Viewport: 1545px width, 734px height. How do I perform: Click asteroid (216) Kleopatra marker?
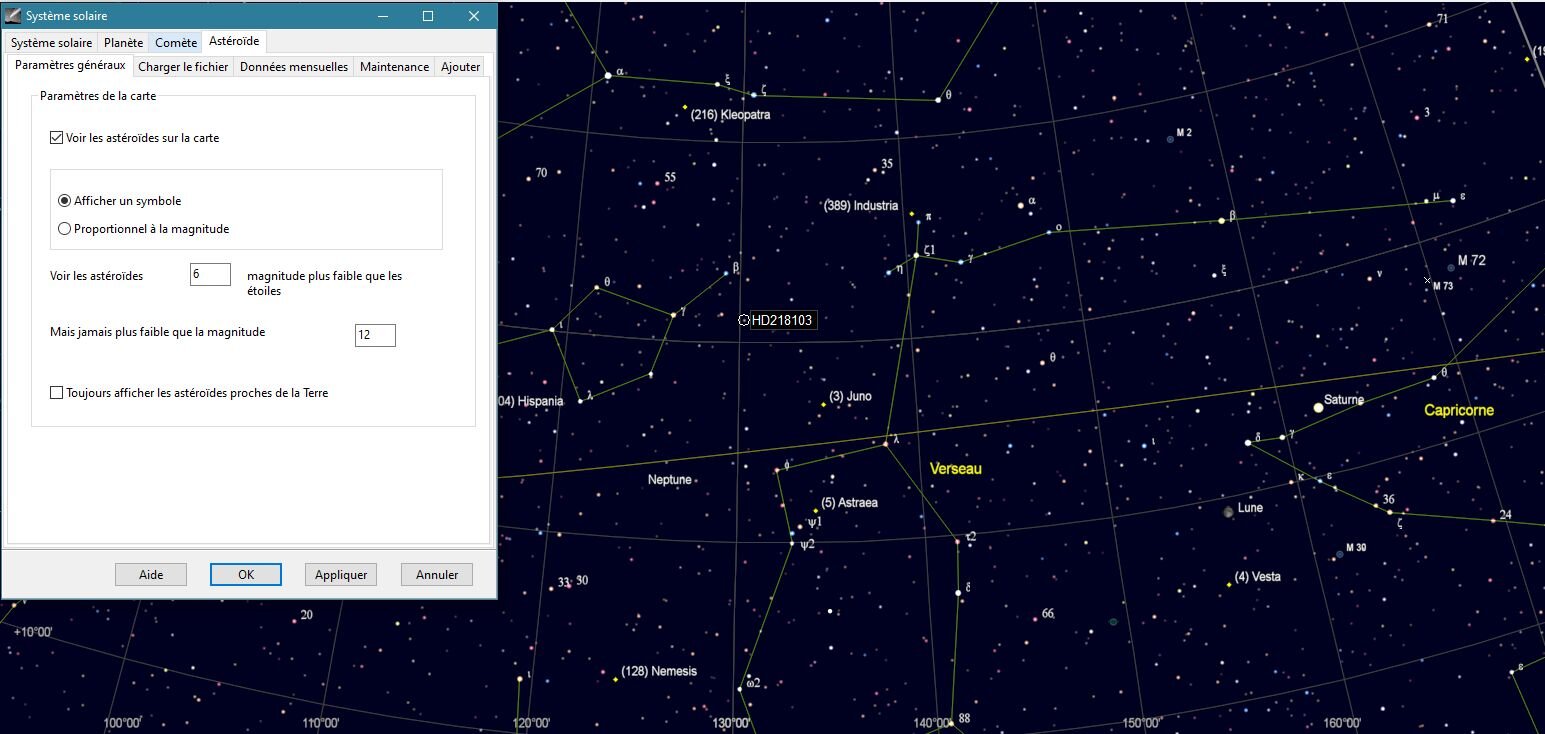coord(685,107)
